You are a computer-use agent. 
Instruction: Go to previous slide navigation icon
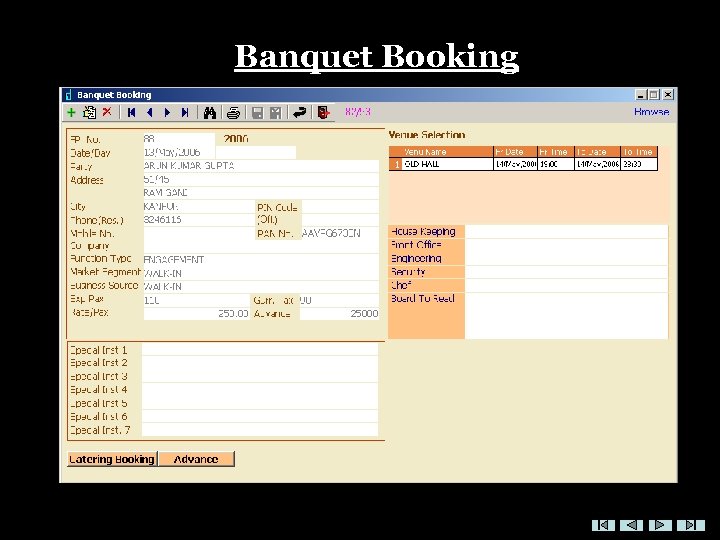point(631,525)
